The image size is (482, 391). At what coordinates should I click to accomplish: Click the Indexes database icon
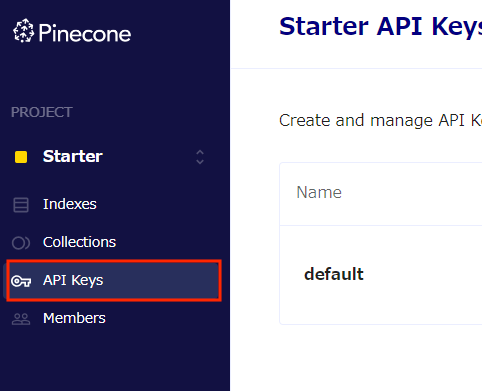click(x=21, y=205)
